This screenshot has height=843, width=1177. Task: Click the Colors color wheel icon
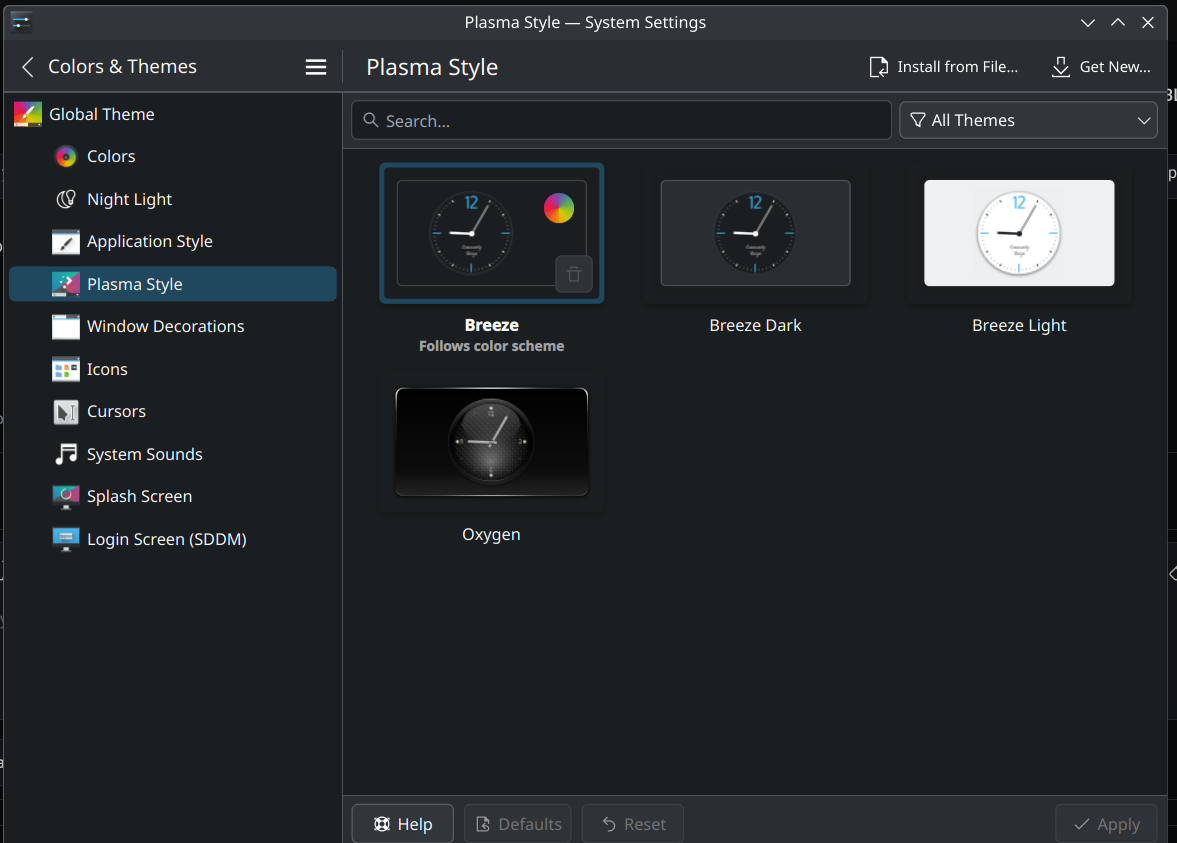(x=66, y=157)
